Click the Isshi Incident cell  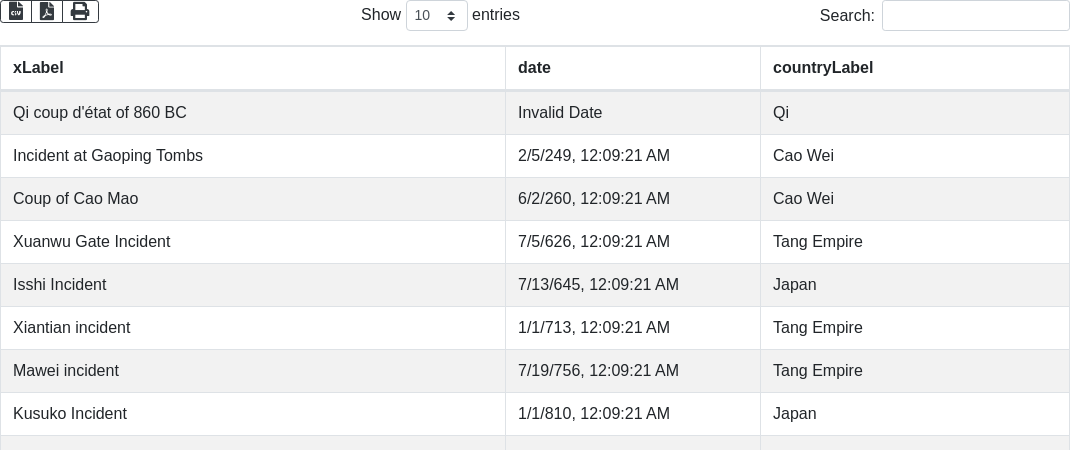coord(60,285)
